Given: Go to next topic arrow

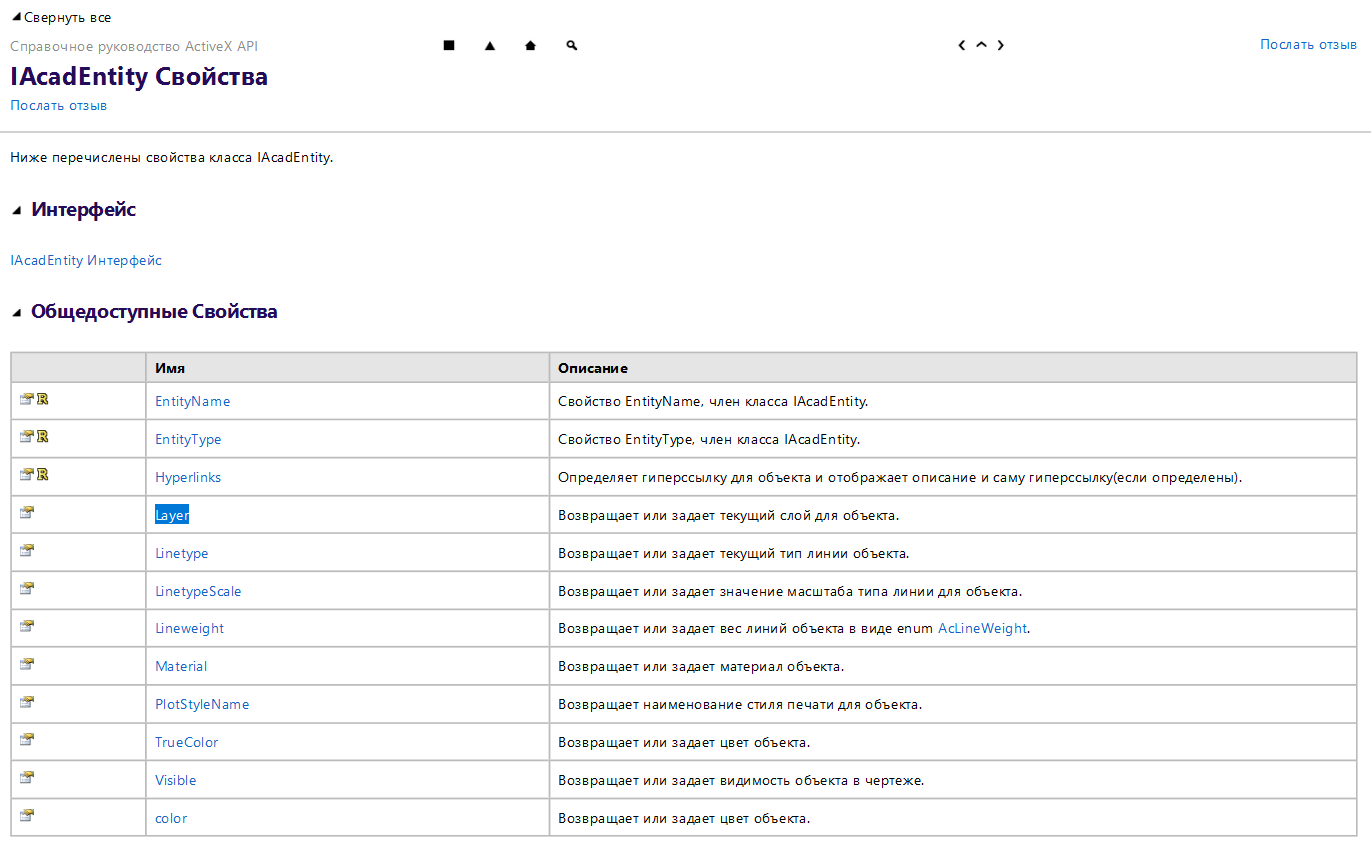Looking at the screenshot, I should (x=1000, y=45).
